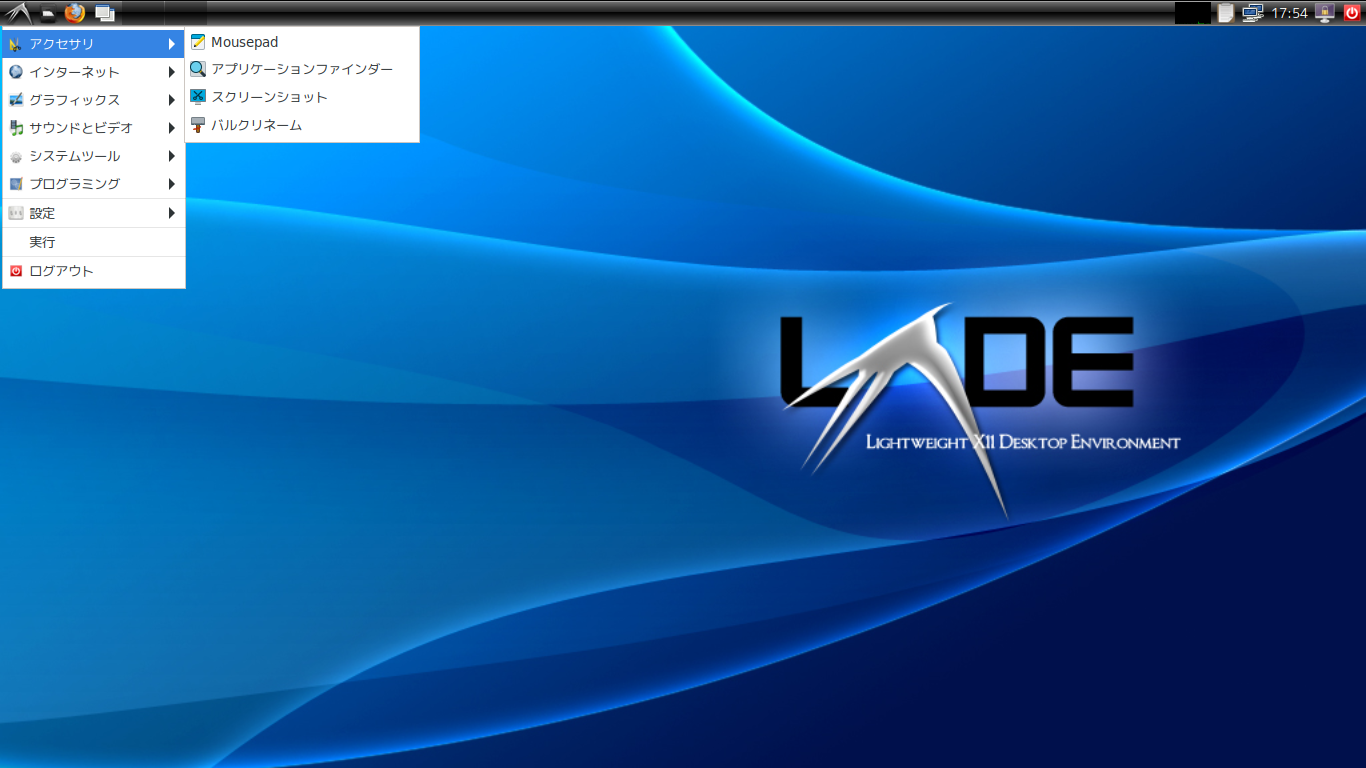The height and width of the screenshot is (768, 1366).
Task: Click the red power button in the panel
Action: tap(1352, 13)
